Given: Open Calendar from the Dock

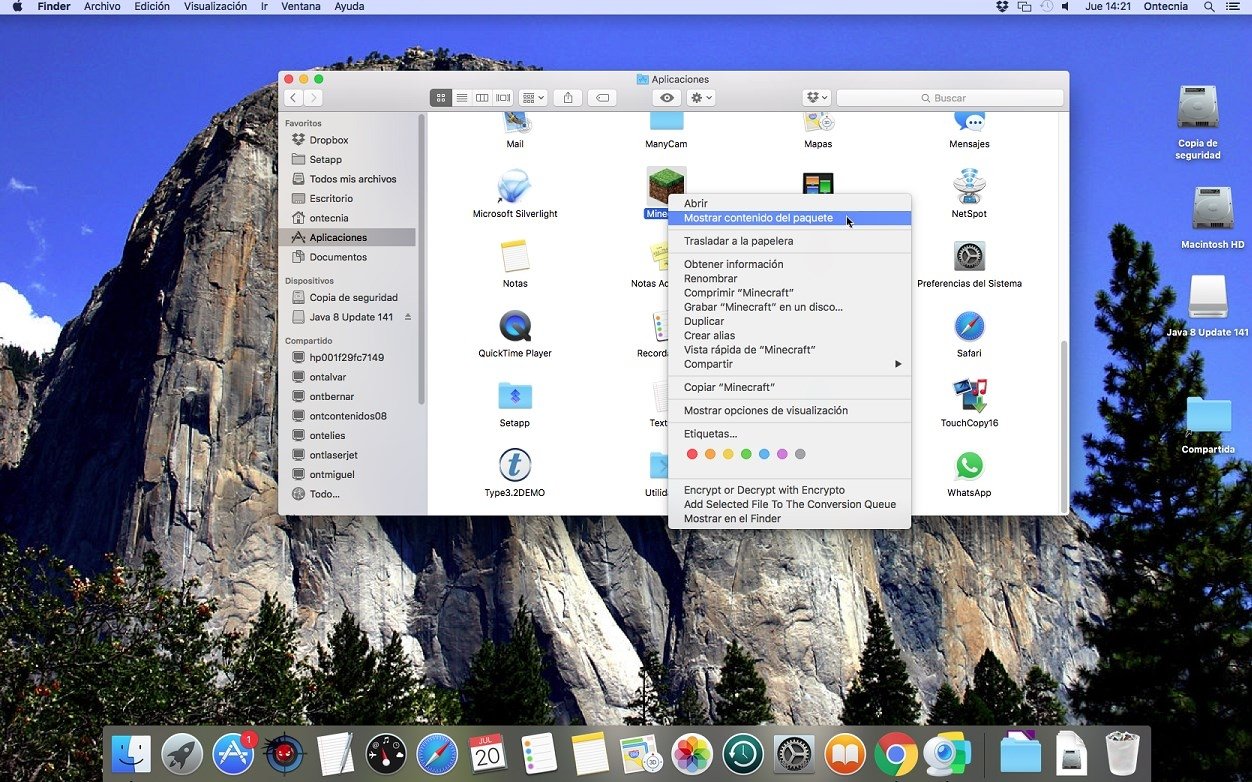Looking at the screenshot, I should coord(488,753).
